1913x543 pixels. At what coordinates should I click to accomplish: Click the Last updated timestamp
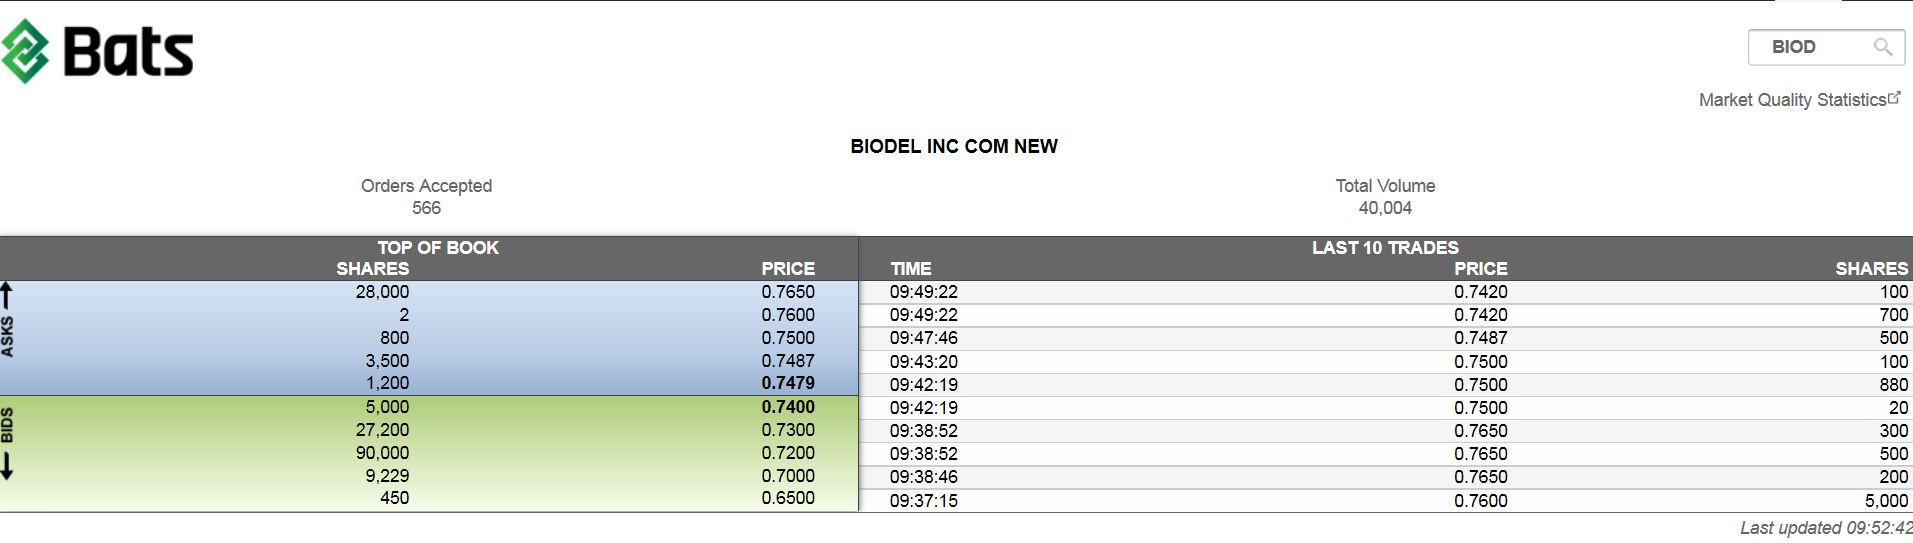(1825, 528)
